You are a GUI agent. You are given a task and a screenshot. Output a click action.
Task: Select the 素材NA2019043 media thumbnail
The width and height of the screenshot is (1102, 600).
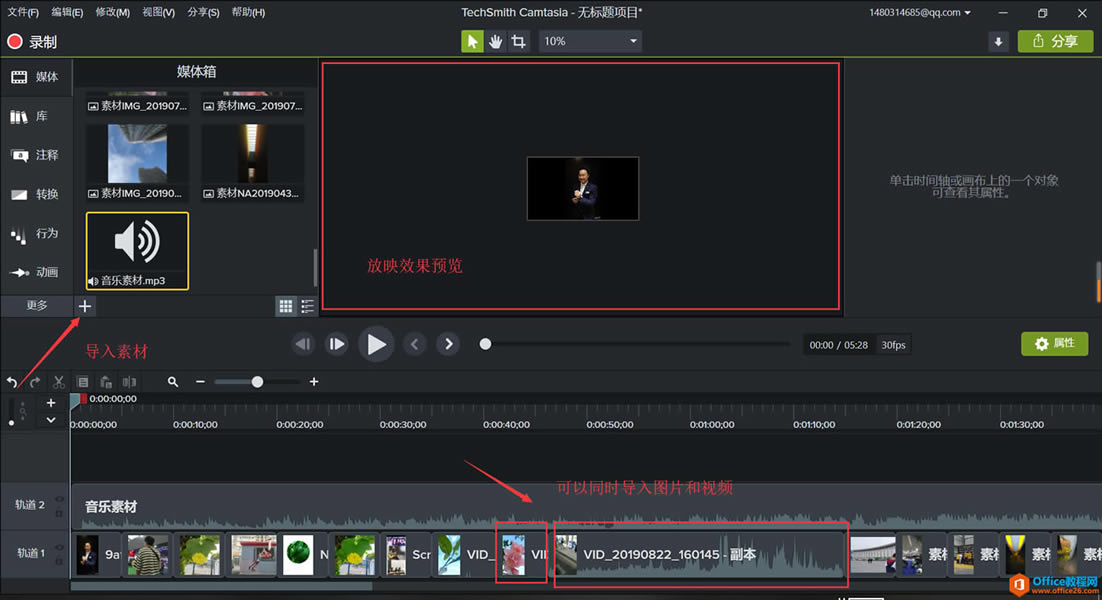[252, 162]
